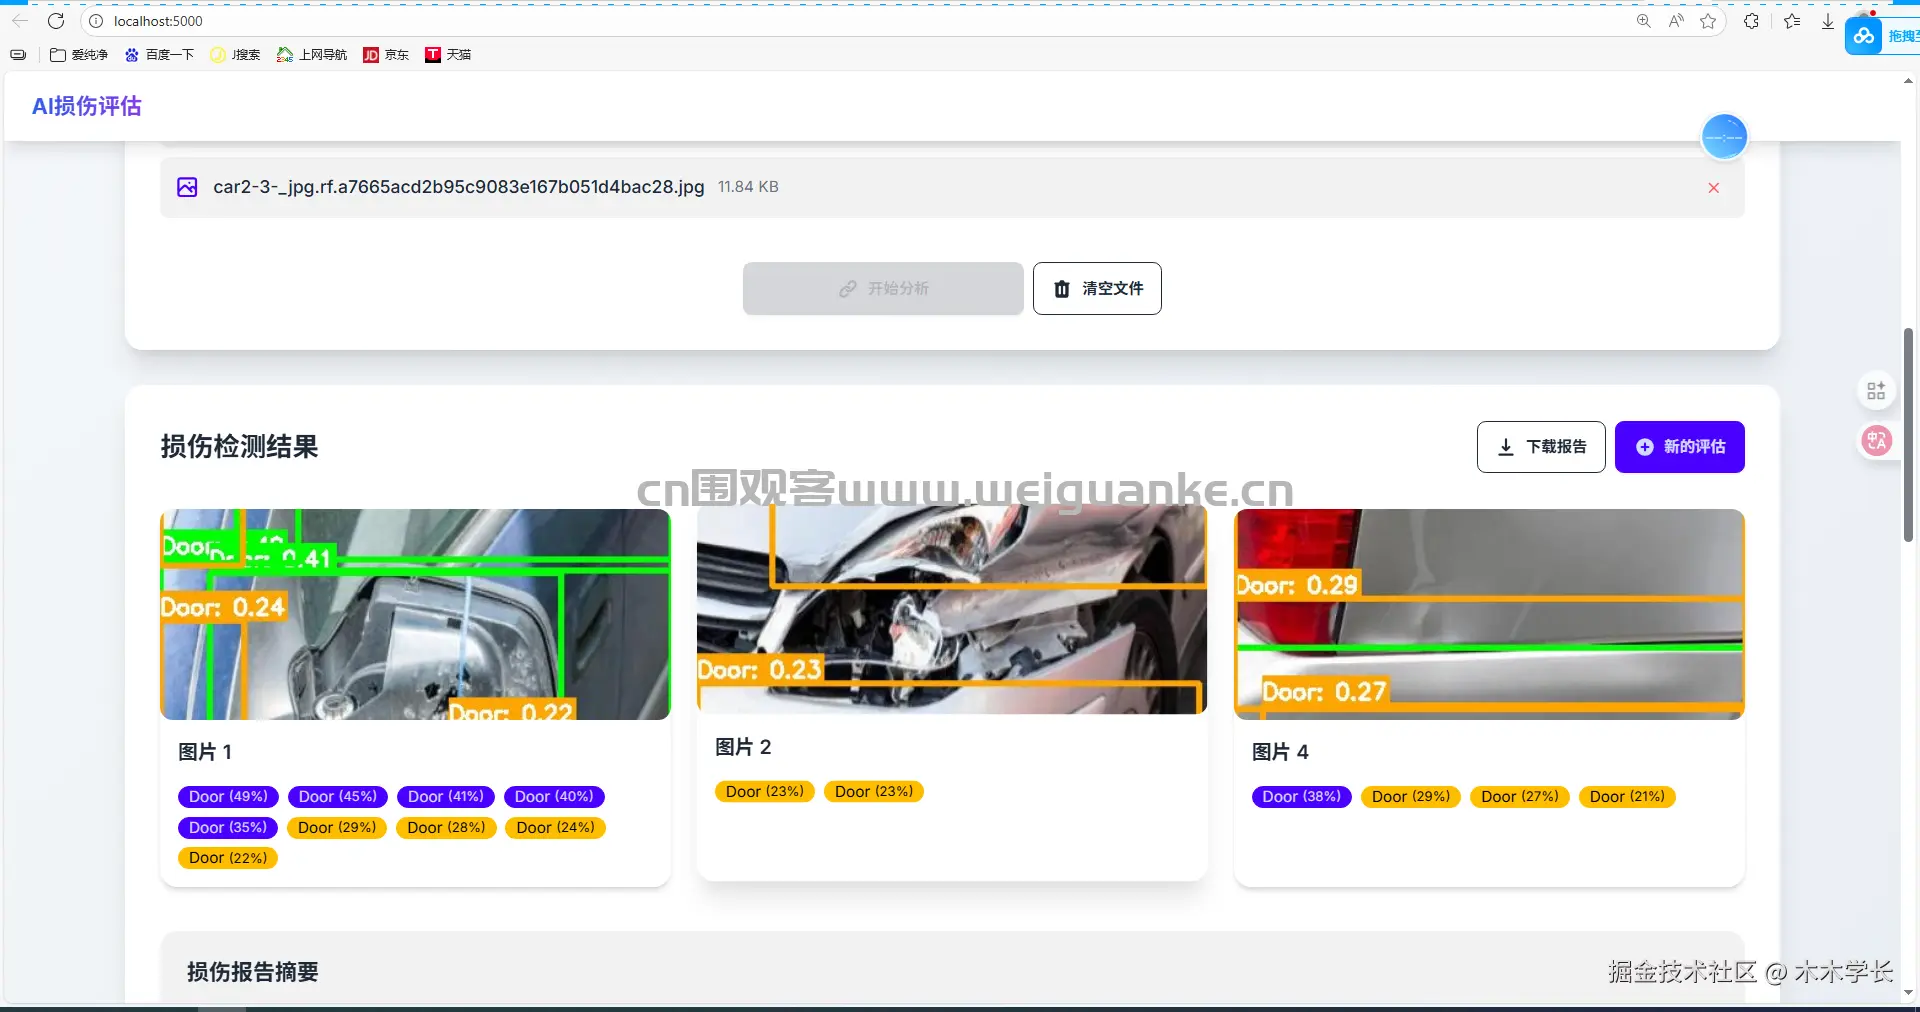Click the browser back arrow
This screenshot has height=1012, width=1920.
tap(20, 21)
